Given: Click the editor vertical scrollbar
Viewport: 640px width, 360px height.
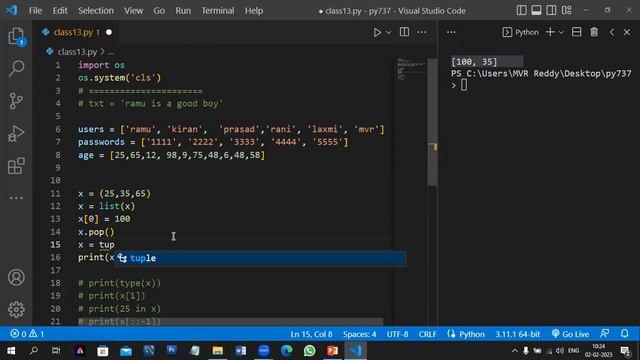Looking at the screenshot, I should (x=432, y=122).
